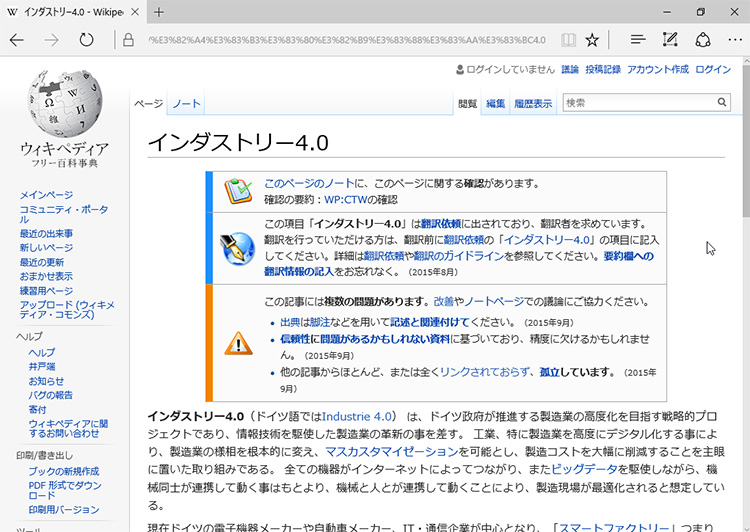This screenshot has width=750, height=532.
Task: Start a web note with pen icon
Action: [670, 40]
